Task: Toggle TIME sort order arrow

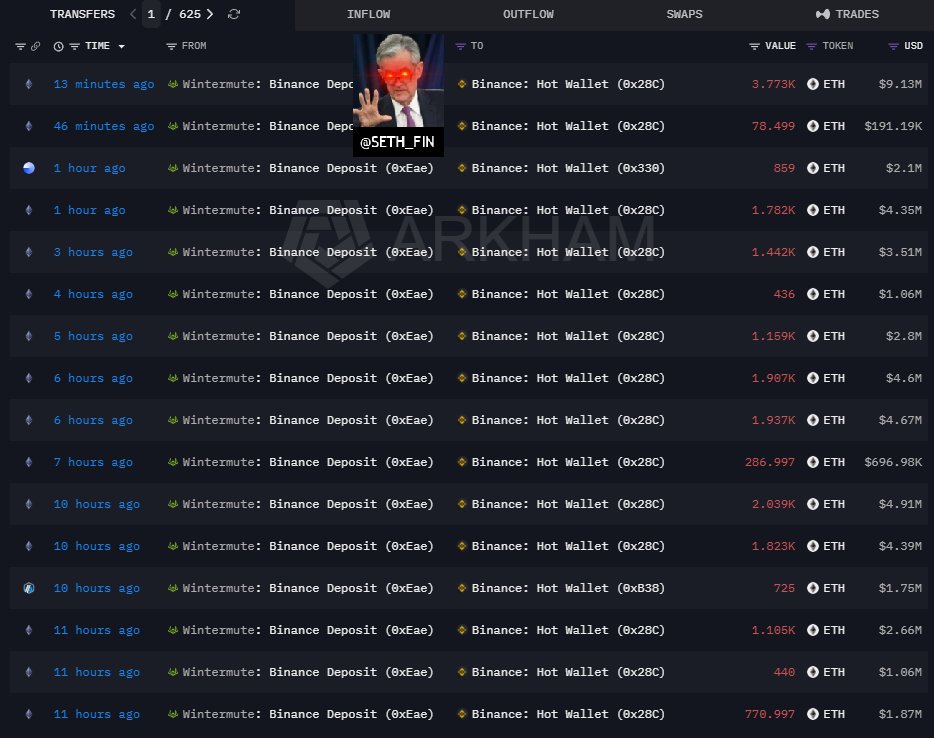Action: click(122, 46)
